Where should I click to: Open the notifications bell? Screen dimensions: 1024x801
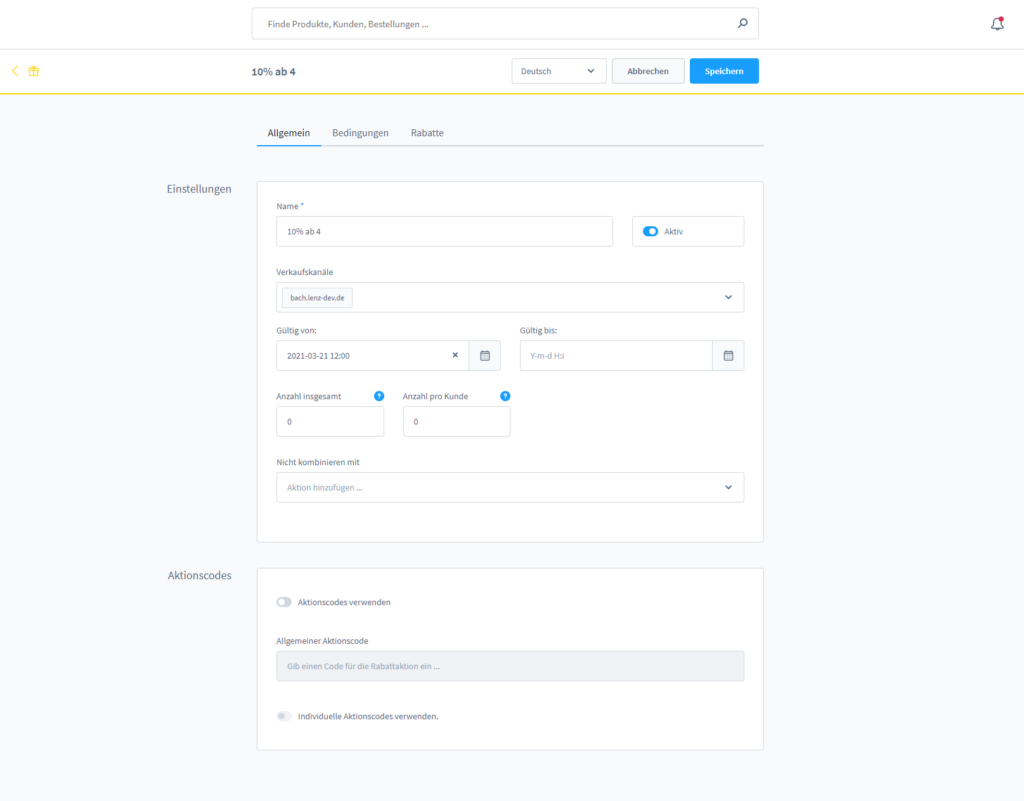pos(997,24)
